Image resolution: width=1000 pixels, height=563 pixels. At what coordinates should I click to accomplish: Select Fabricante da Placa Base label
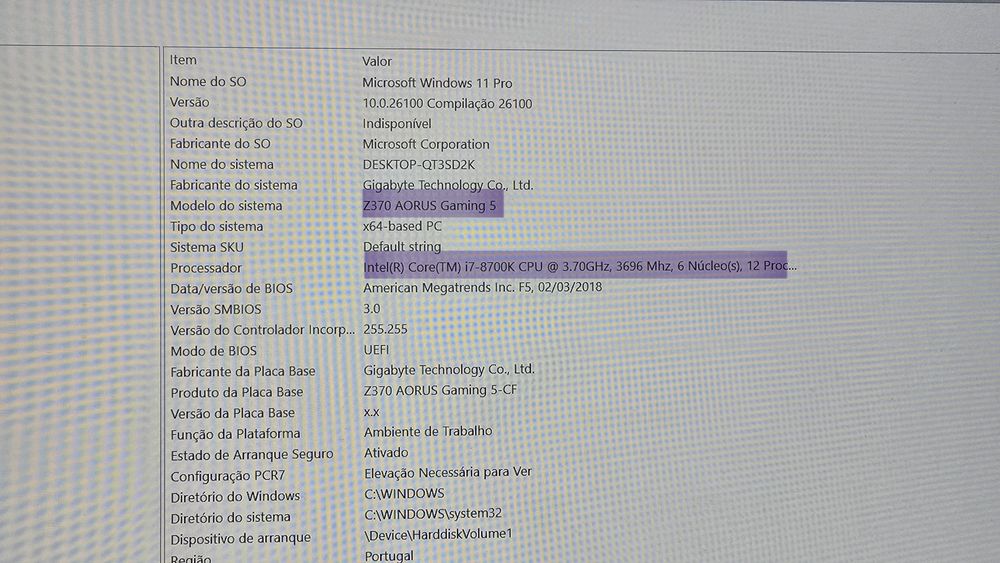pyautogui.click(x=243, y=371)
